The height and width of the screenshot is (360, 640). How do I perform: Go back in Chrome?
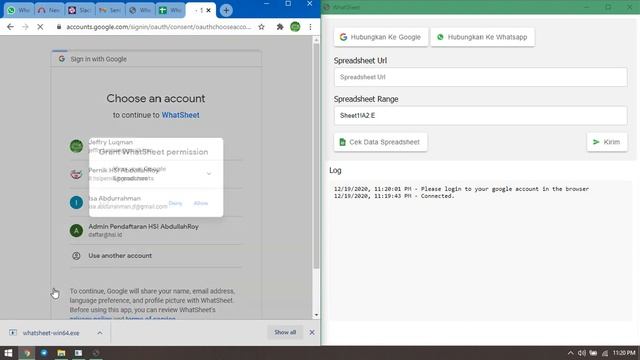tap(10, 27)
